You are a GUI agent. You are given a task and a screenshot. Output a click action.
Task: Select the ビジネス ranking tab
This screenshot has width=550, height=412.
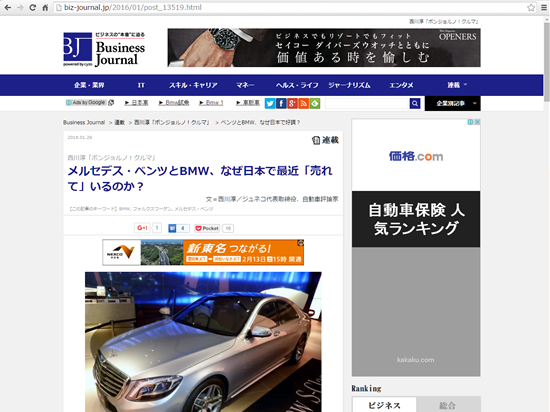tap(384, 405)
